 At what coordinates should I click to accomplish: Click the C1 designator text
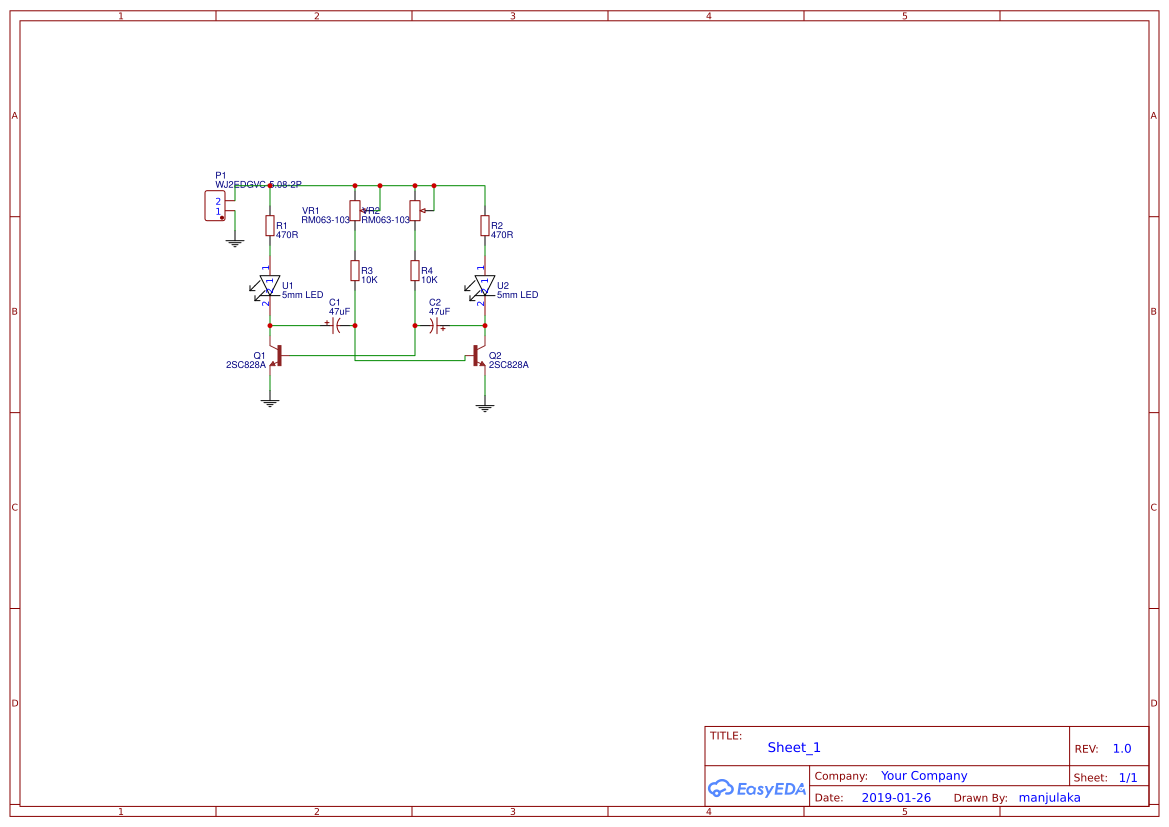click(335, 303)
